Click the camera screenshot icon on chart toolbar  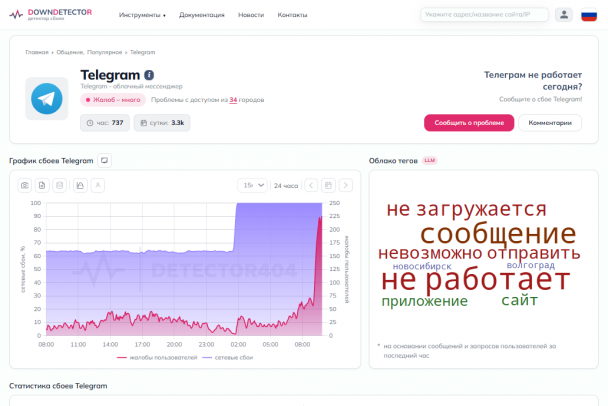26,185
